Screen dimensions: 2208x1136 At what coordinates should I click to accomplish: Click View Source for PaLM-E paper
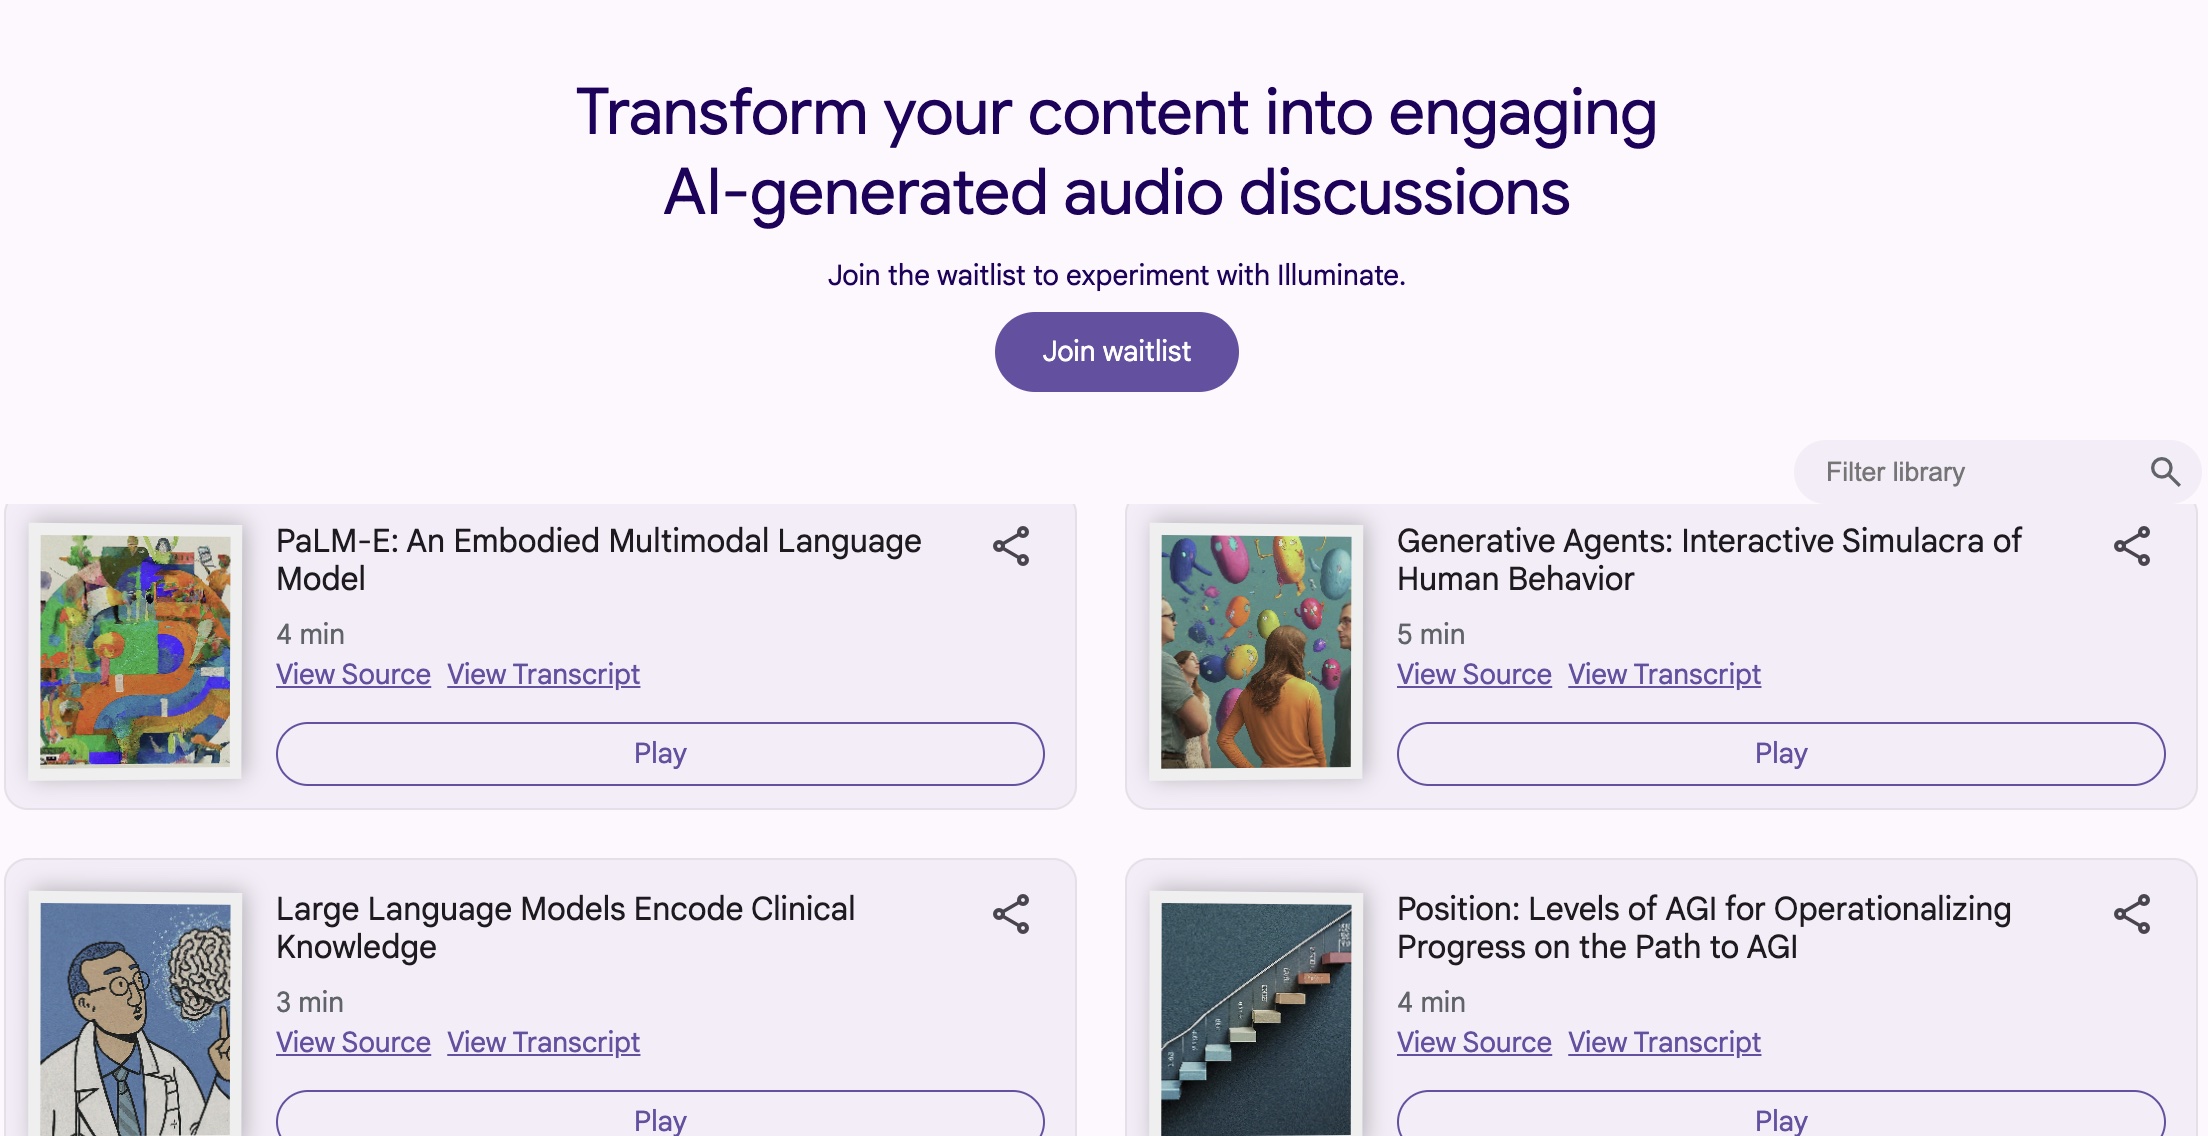352,674
